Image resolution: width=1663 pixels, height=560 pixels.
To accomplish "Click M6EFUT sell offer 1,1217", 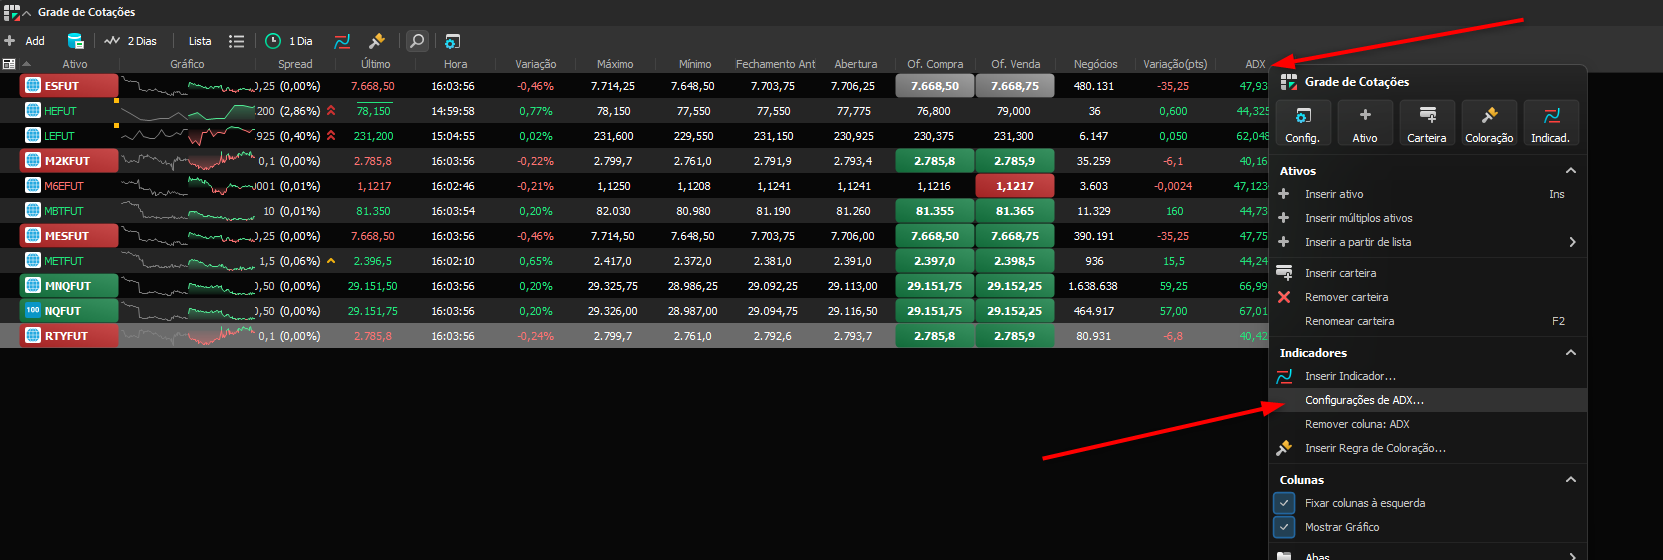I will [1014, 186].
